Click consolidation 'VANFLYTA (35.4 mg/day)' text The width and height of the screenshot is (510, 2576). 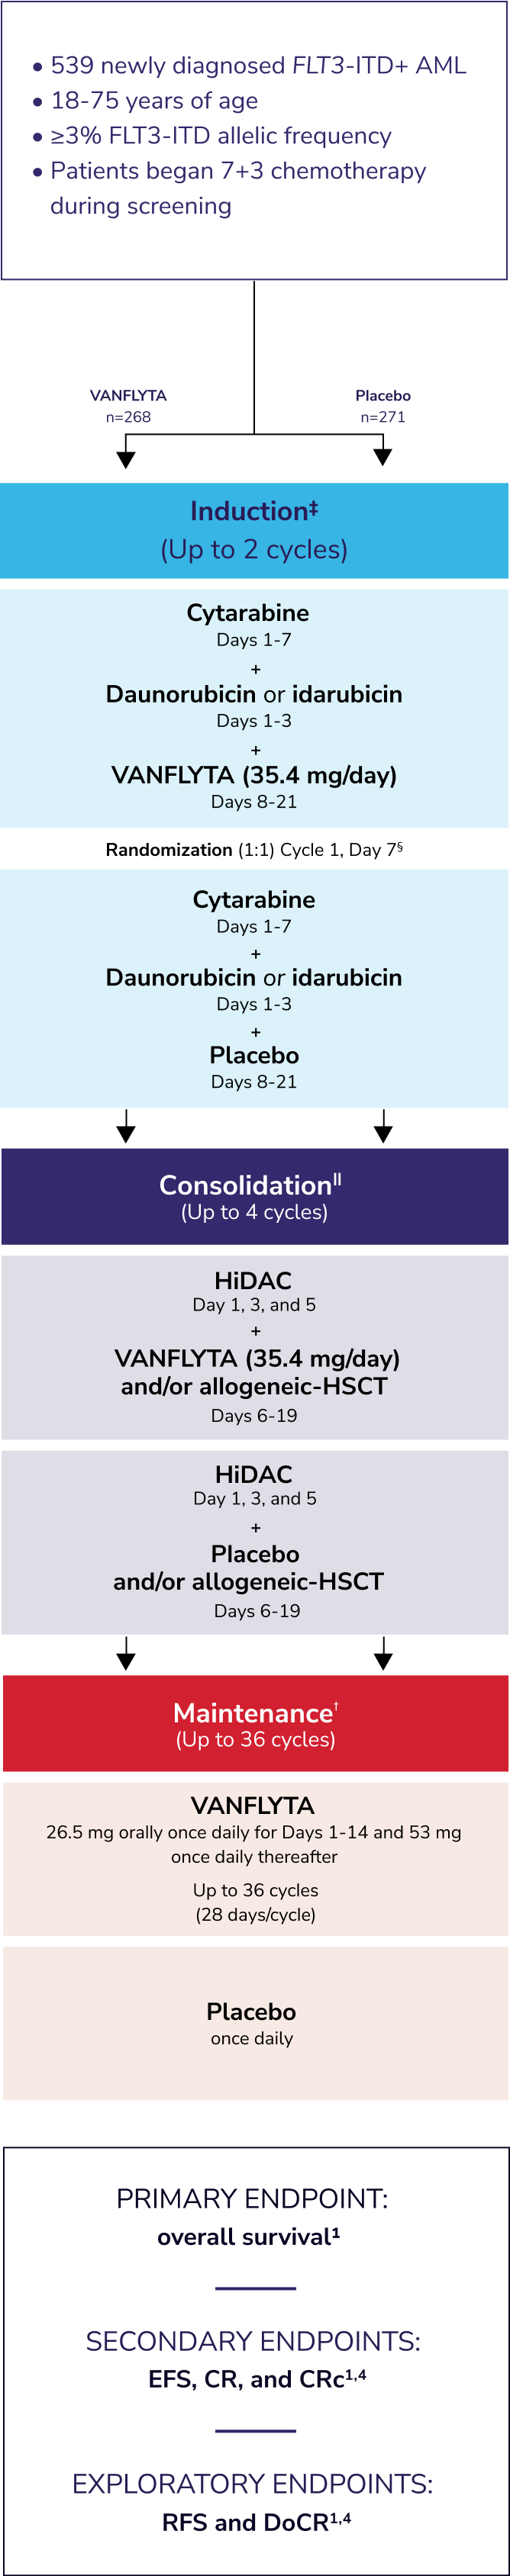256,1358
